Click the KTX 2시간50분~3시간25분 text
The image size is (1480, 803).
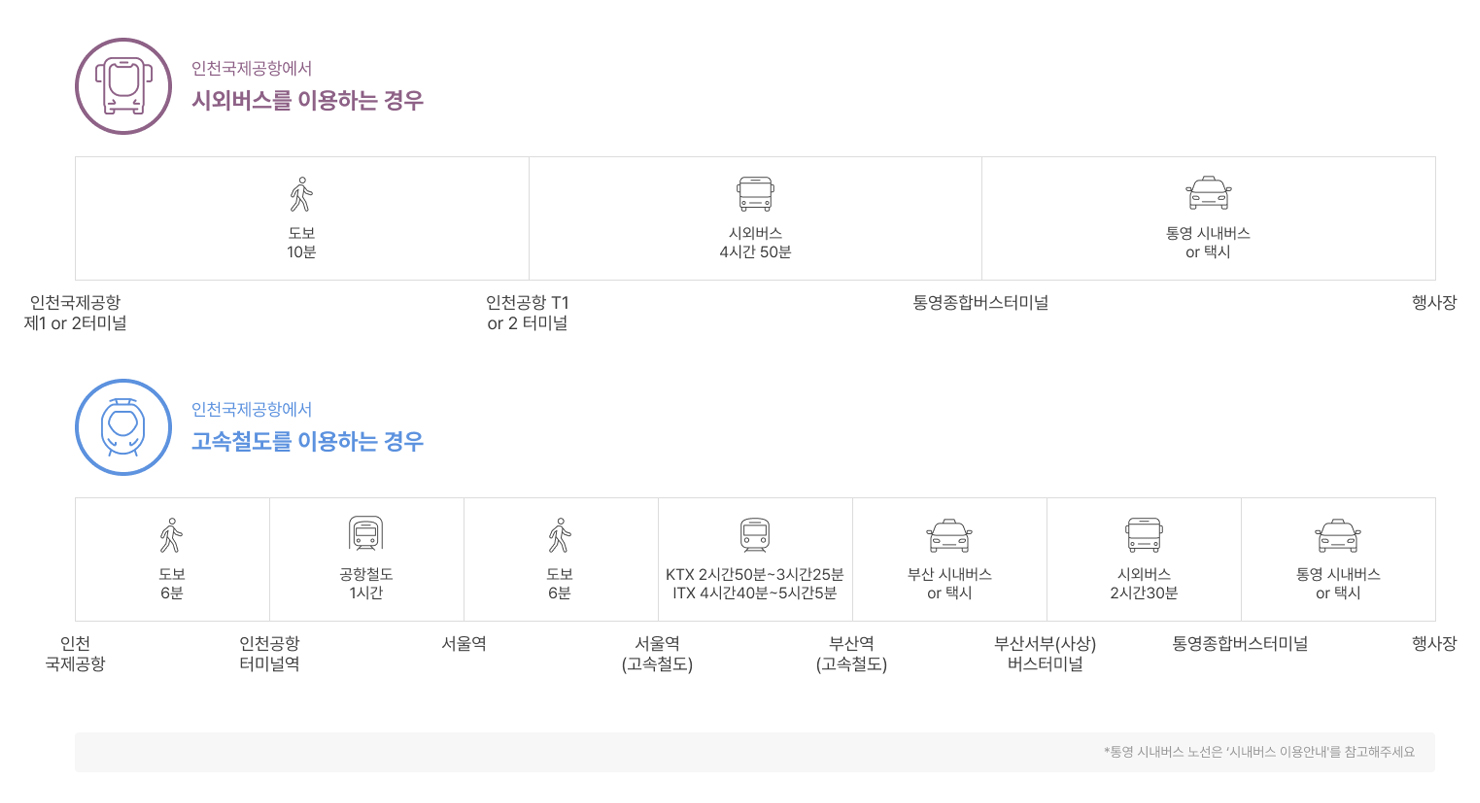pyautogui.click(x=754, y=574)
